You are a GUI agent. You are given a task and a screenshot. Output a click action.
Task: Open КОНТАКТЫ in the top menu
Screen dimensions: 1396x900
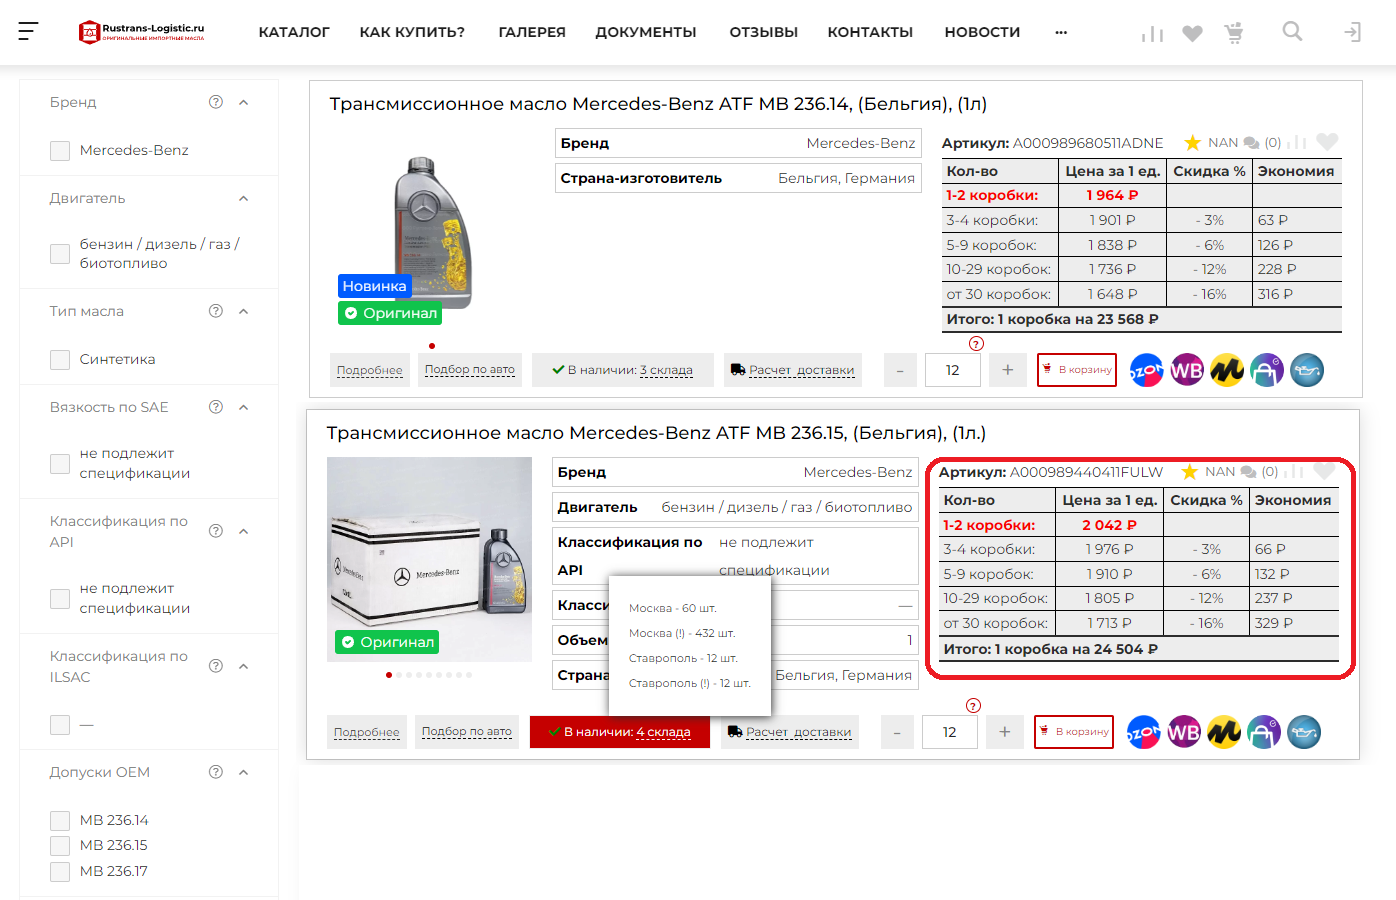pyautogui.click(x=870, y=32)
